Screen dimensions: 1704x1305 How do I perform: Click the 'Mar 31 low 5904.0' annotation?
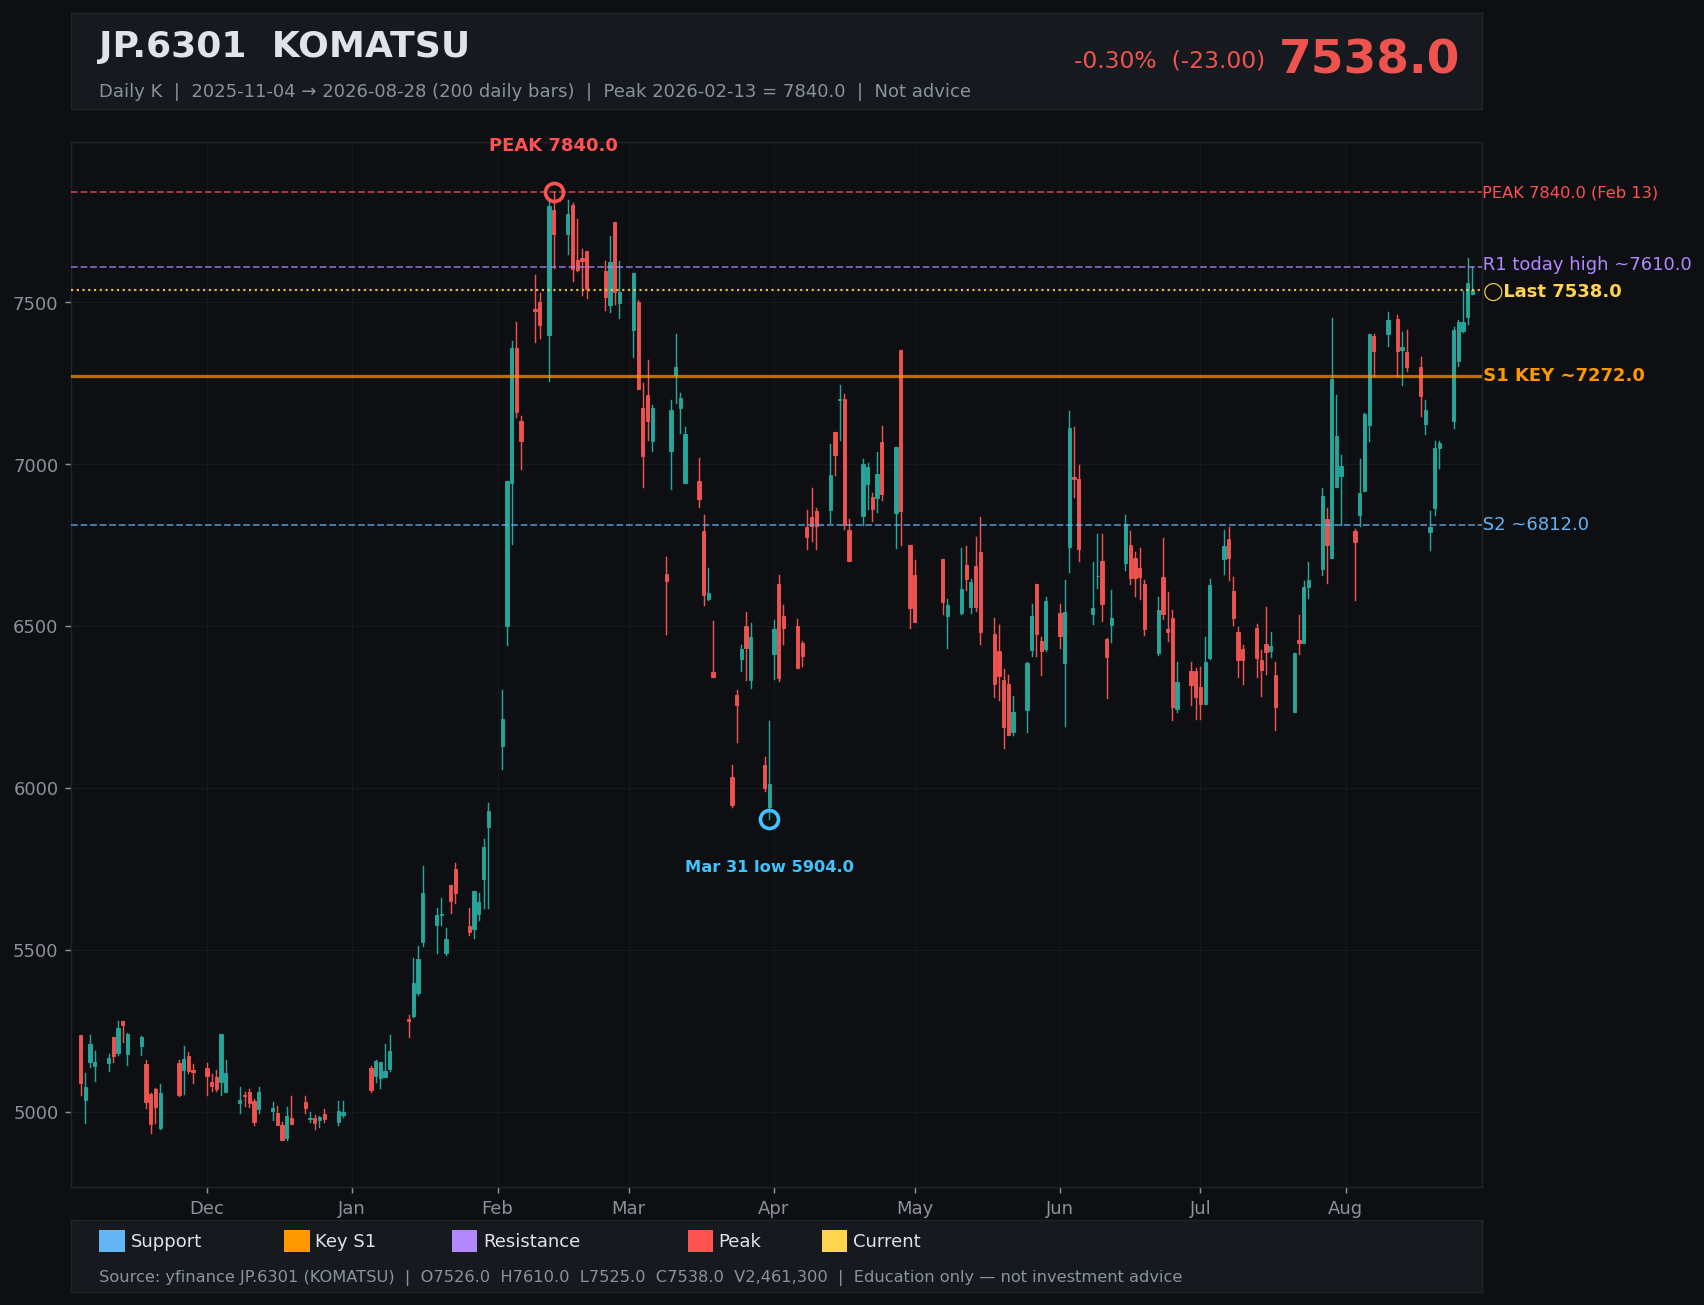coord(769,866)
